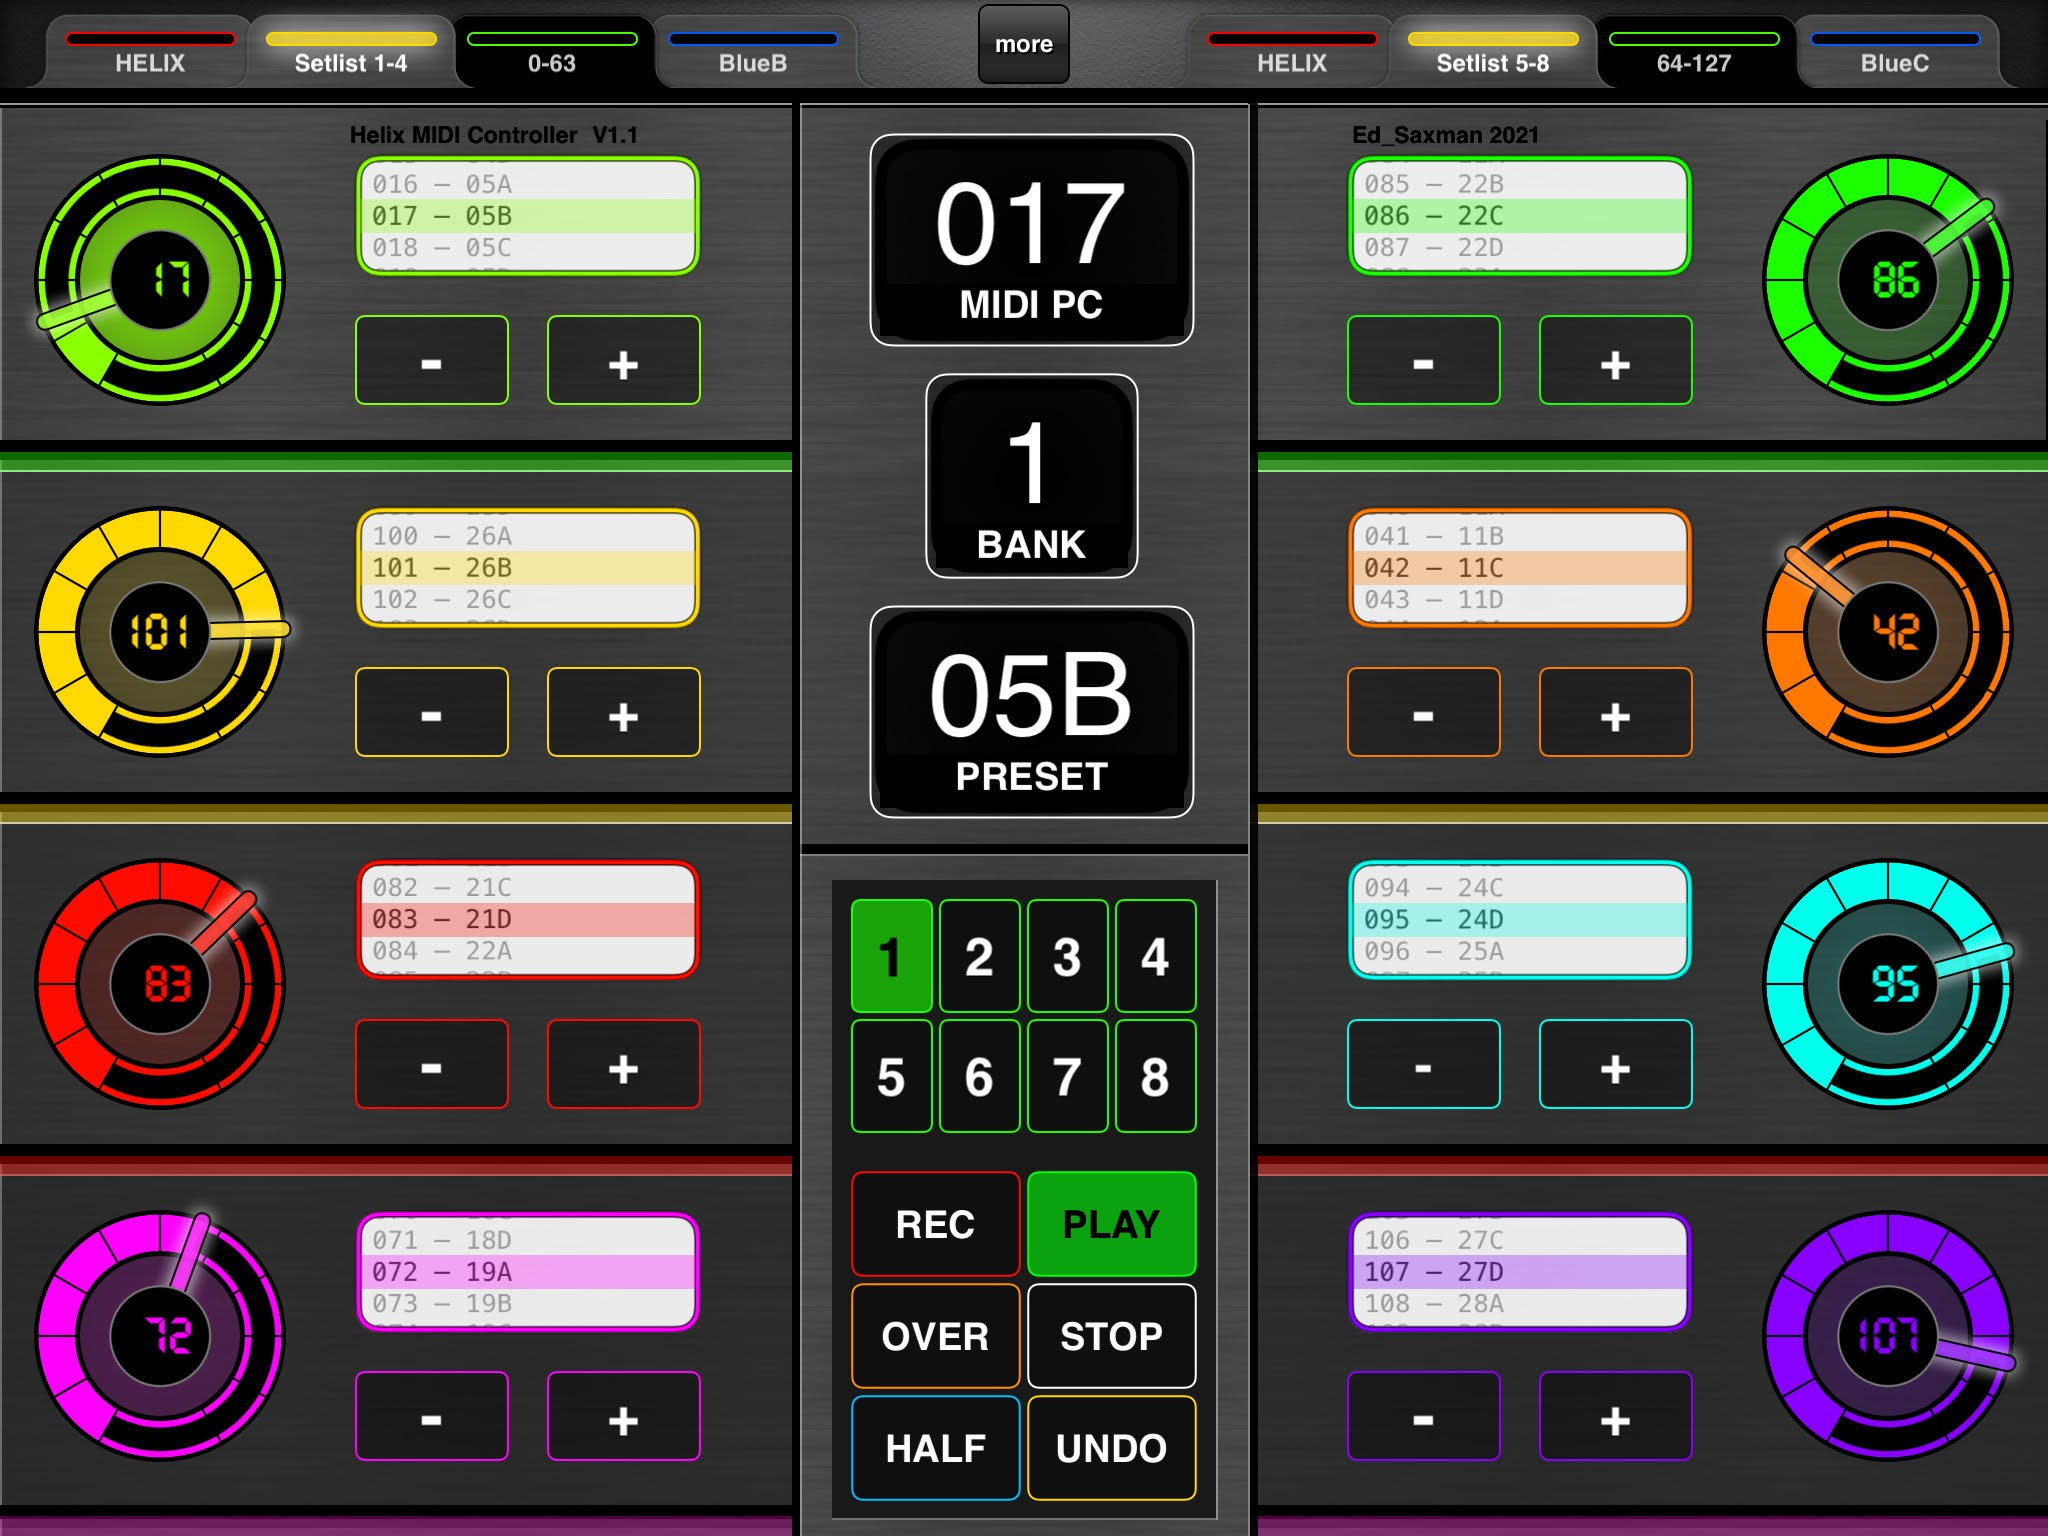Toggle the PLAY looper button

click(x=1111, y=1224)
